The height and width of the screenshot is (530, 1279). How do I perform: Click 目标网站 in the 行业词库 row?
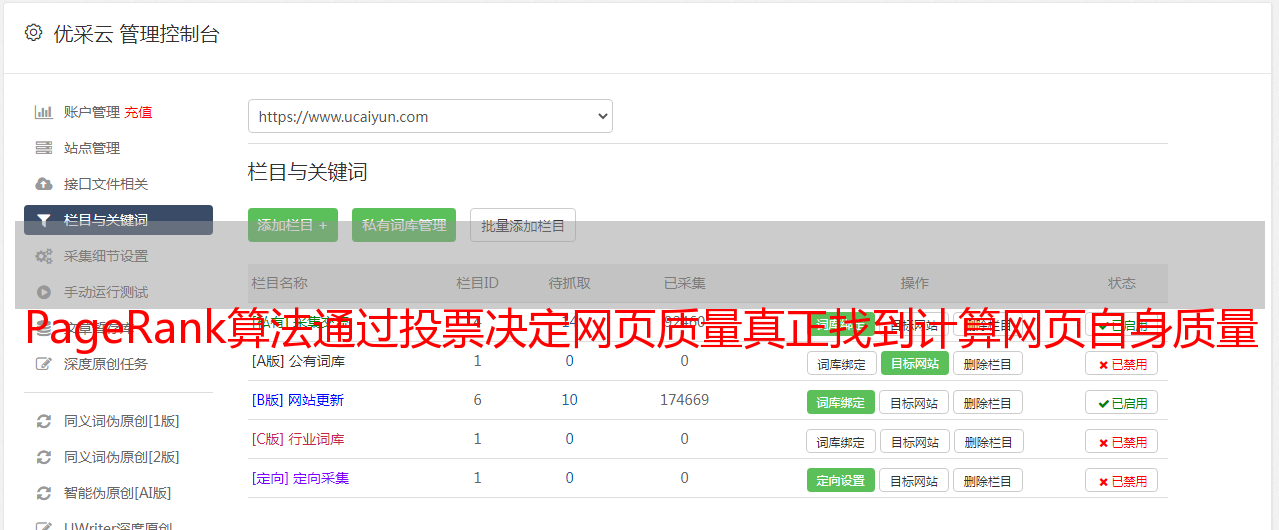914,441
